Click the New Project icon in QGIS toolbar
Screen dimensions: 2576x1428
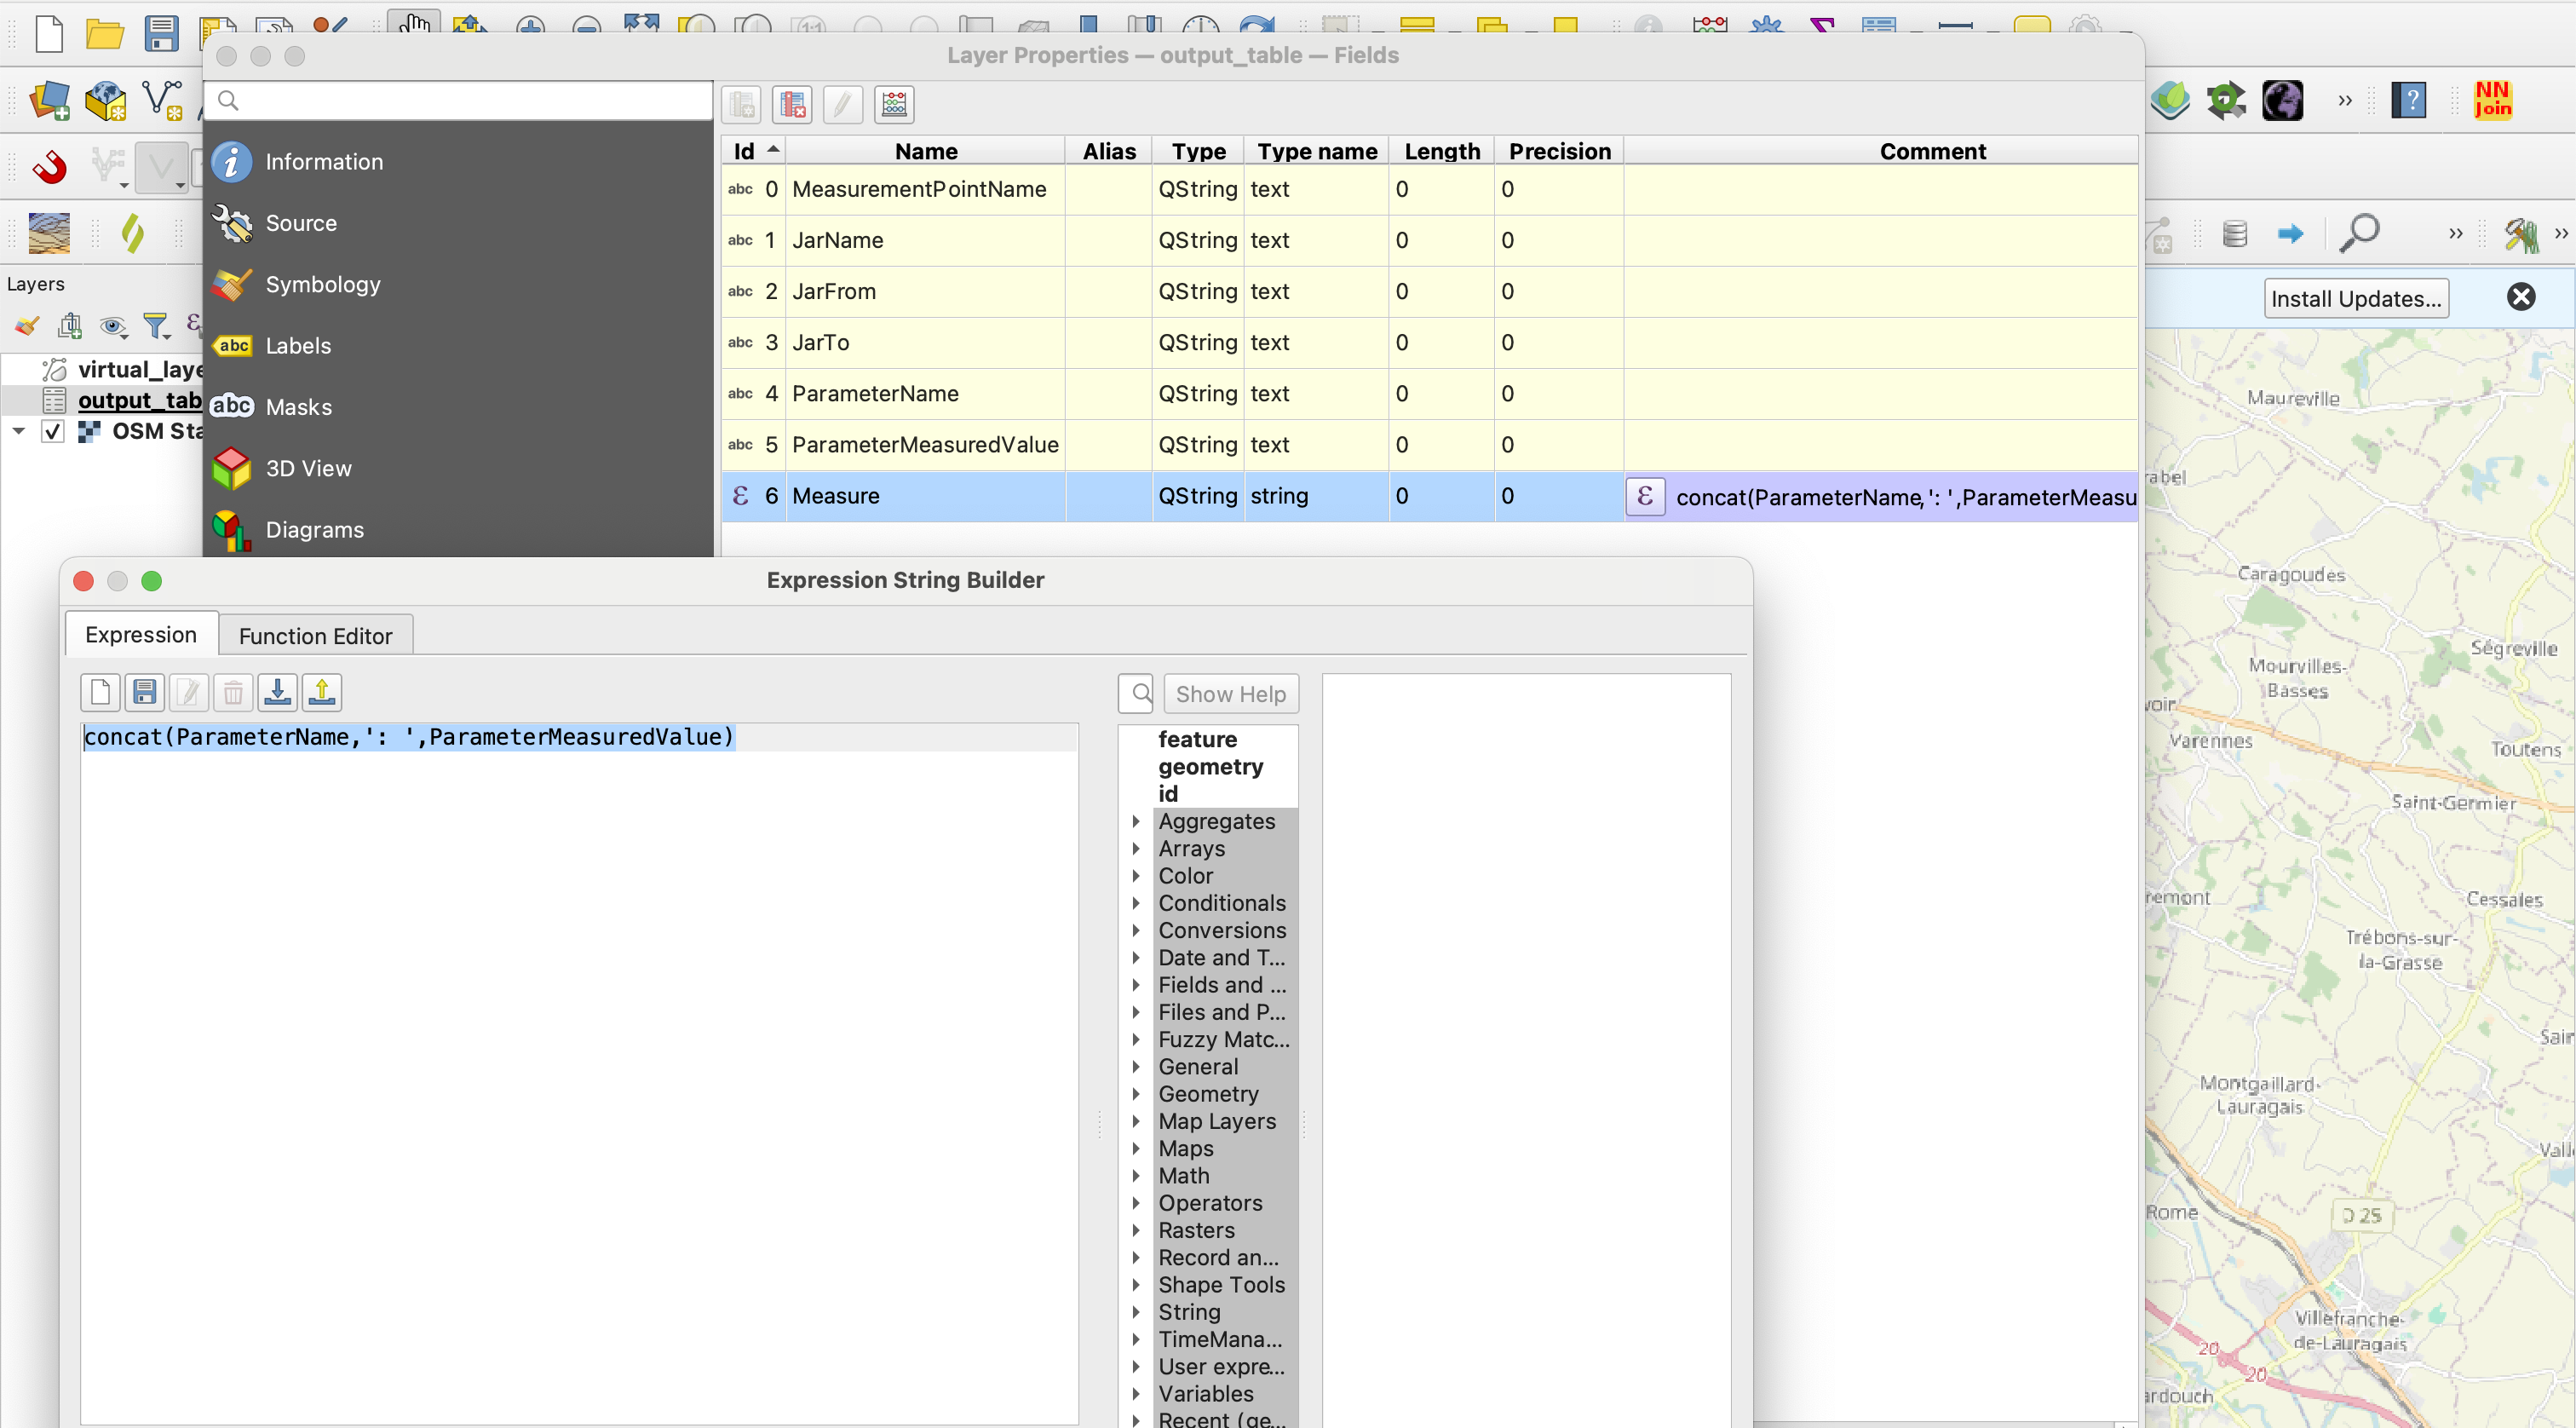click(x=49, y=33)
